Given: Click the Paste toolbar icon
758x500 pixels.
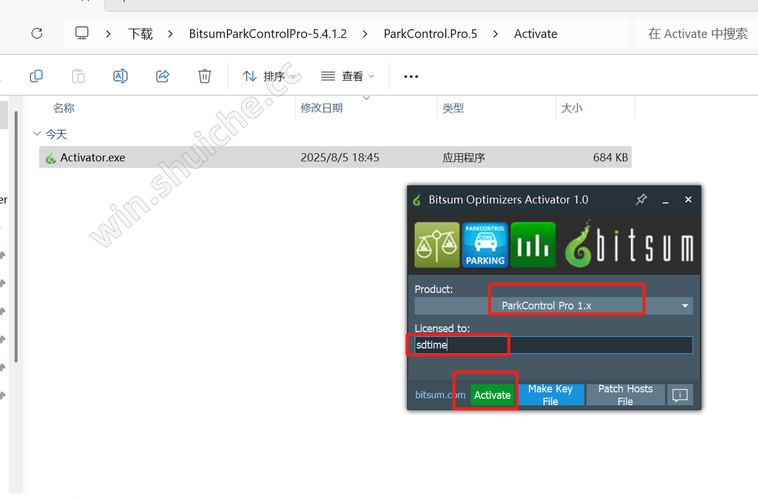Looking at the screenshot, I should [x=78, y=76].
